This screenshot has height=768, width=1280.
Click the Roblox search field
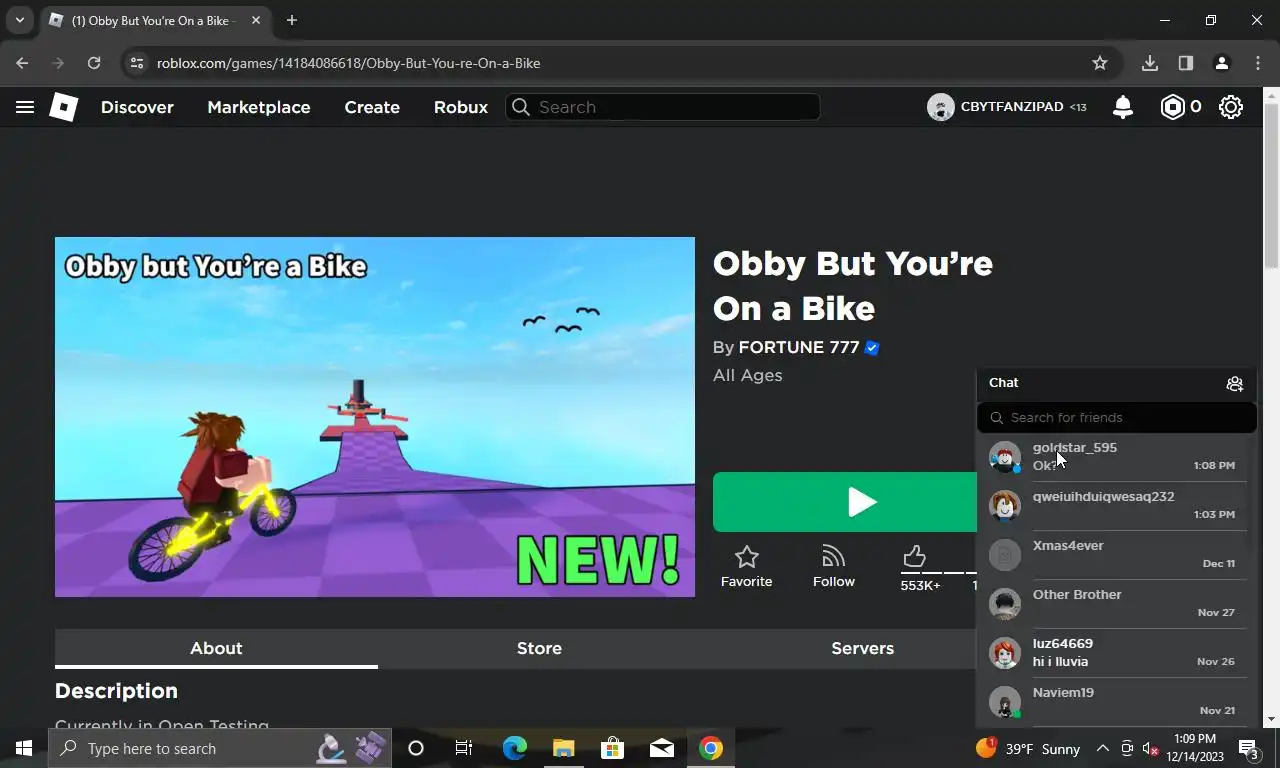[x=663, y=107]
